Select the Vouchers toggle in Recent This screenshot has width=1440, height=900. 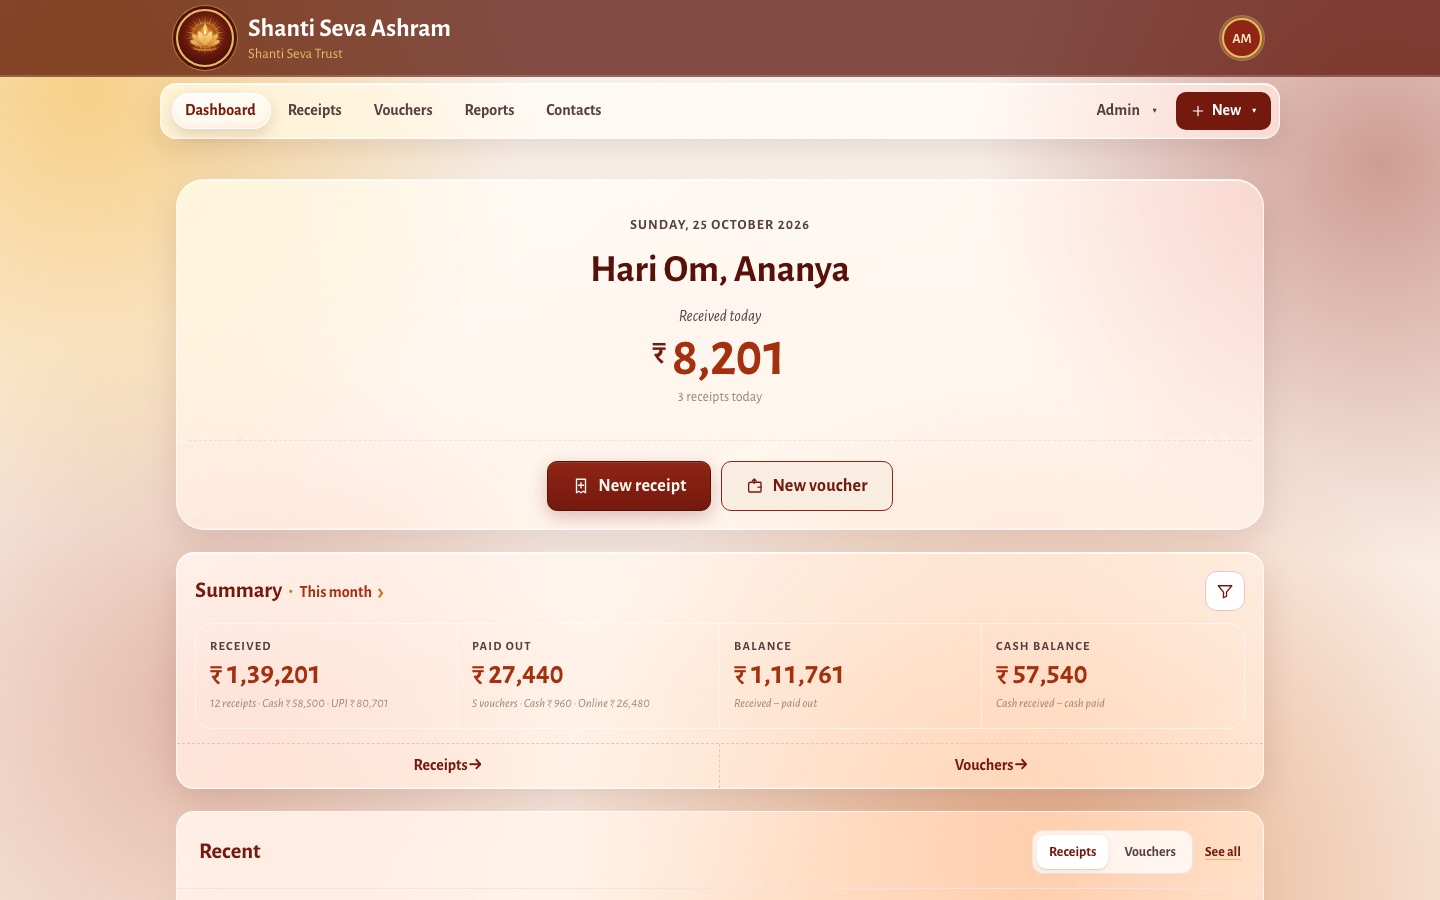1150,852
